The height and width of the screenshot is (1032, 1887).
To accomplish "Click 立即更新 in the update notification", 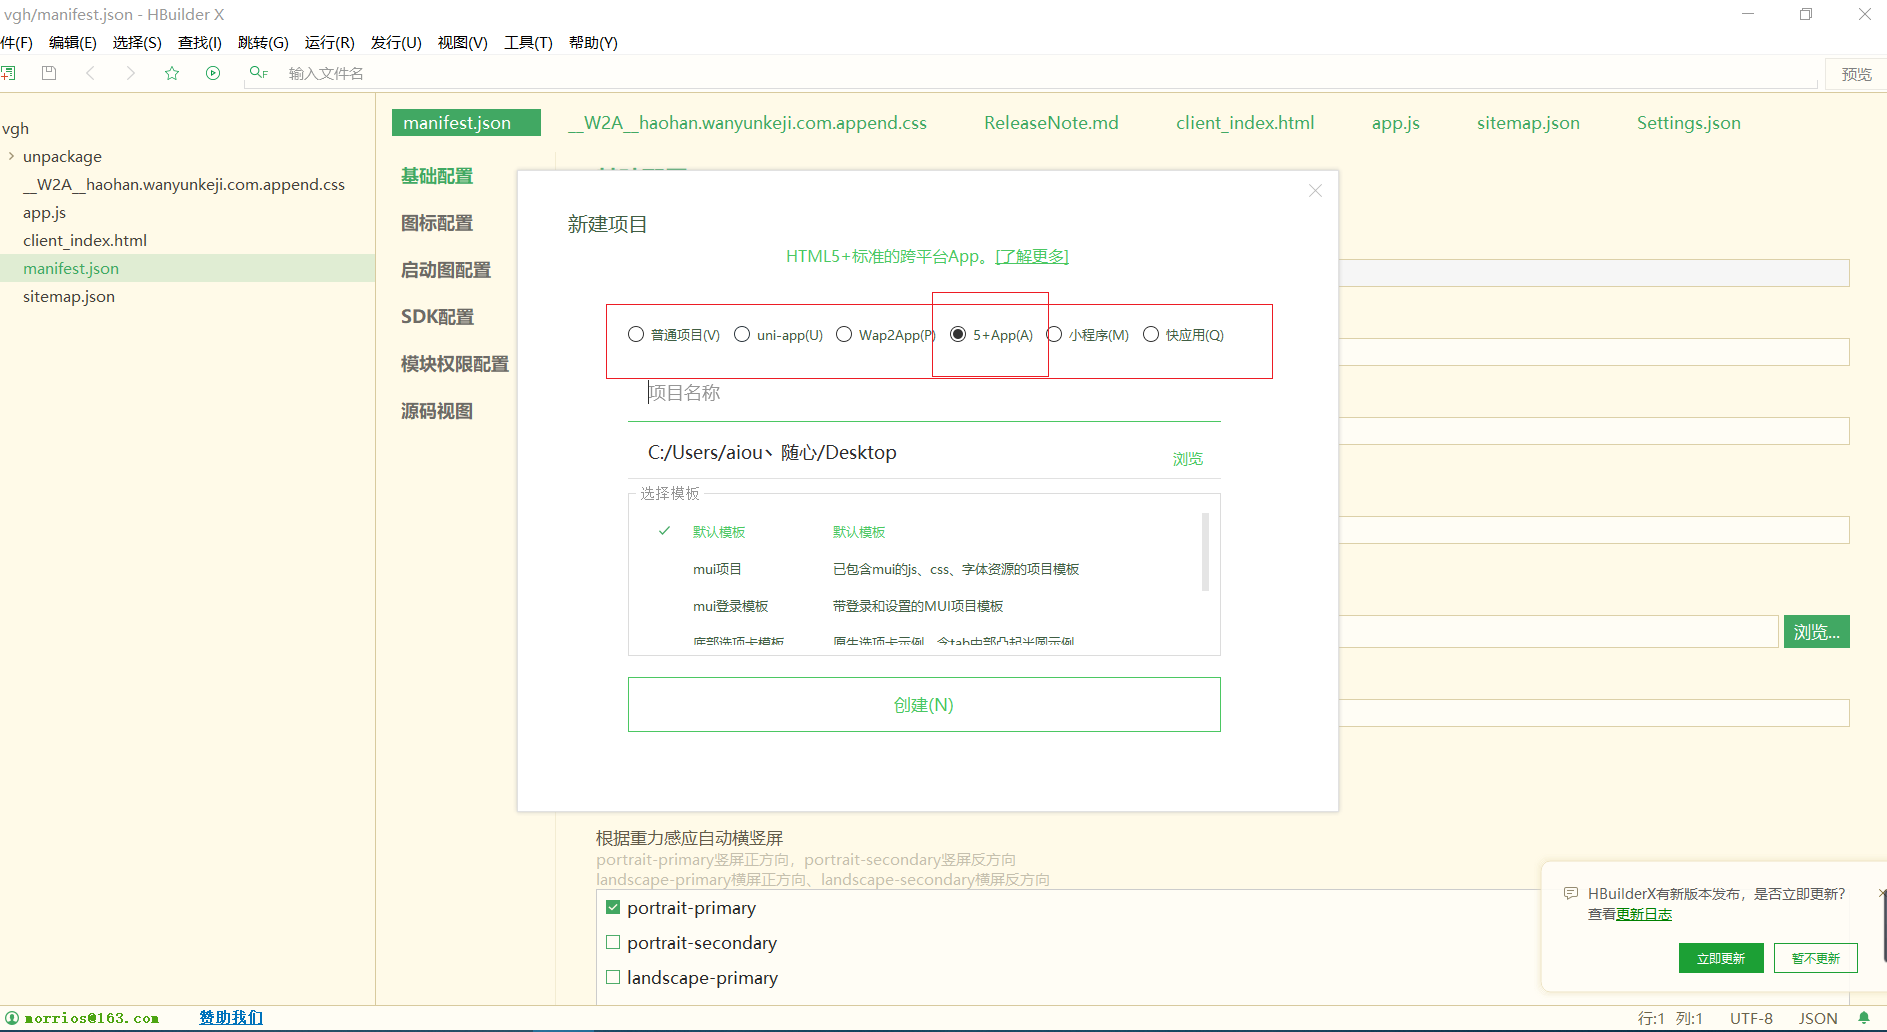I will tap(1720, 957).
